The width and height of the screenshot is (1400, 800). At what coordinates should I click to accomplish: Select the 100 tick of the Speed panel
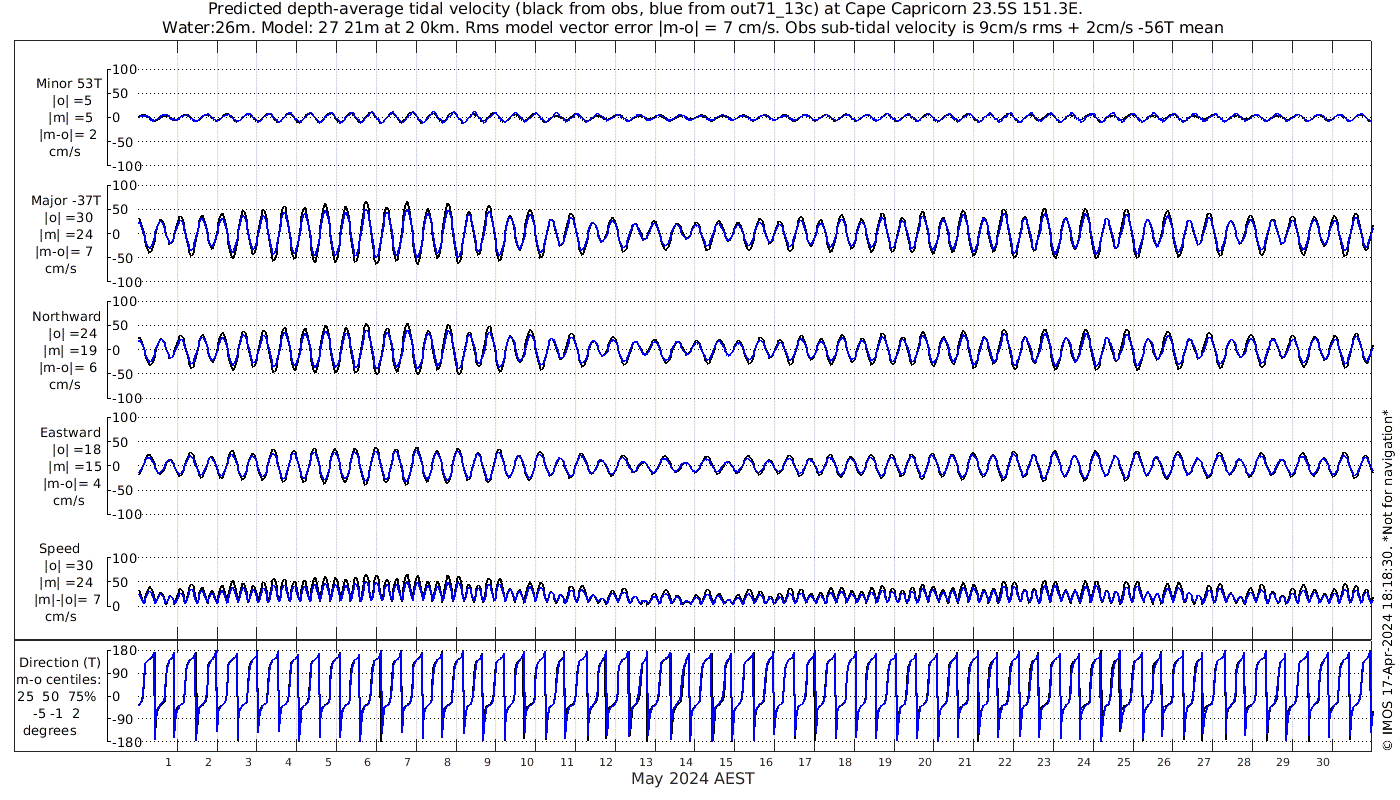click(x=124, y=558)
